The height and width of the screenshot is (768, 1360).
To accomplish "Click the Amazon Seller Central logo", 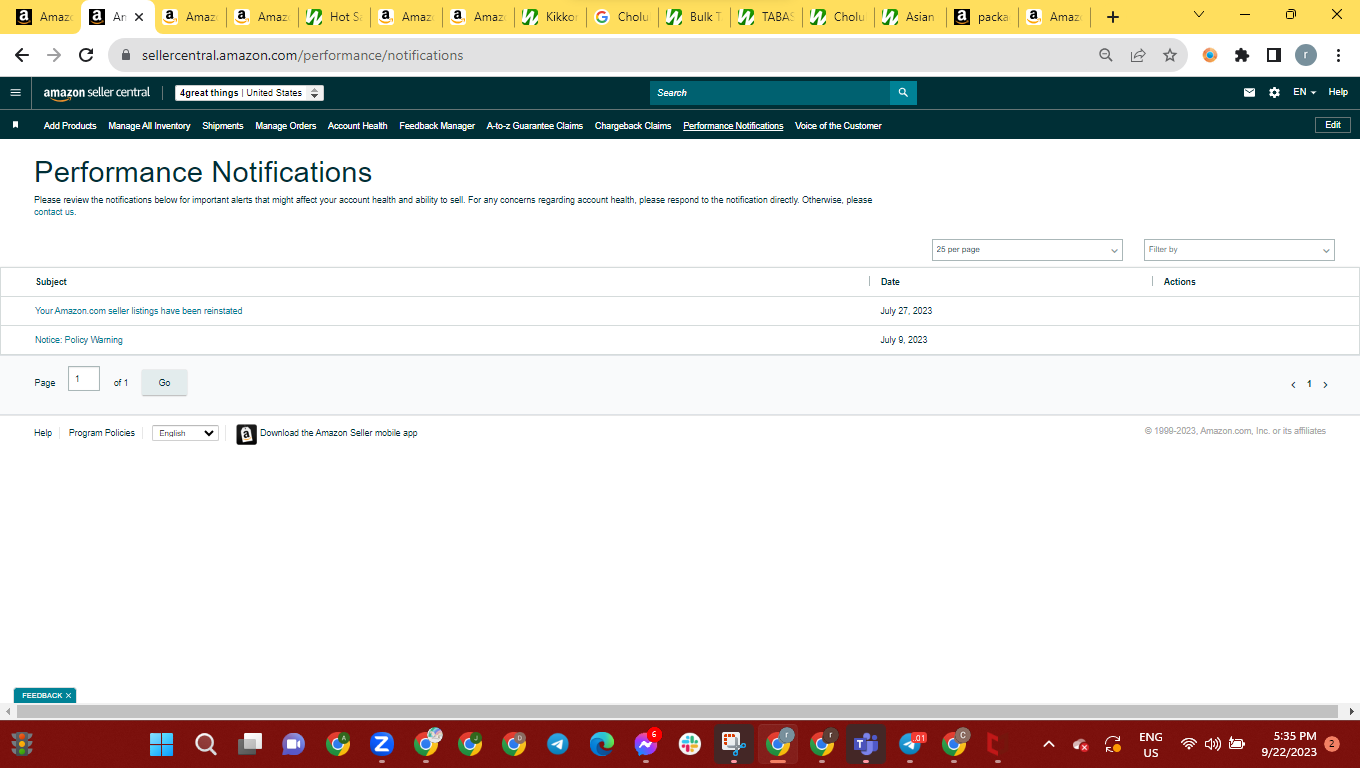I will [x=97, y=93].
